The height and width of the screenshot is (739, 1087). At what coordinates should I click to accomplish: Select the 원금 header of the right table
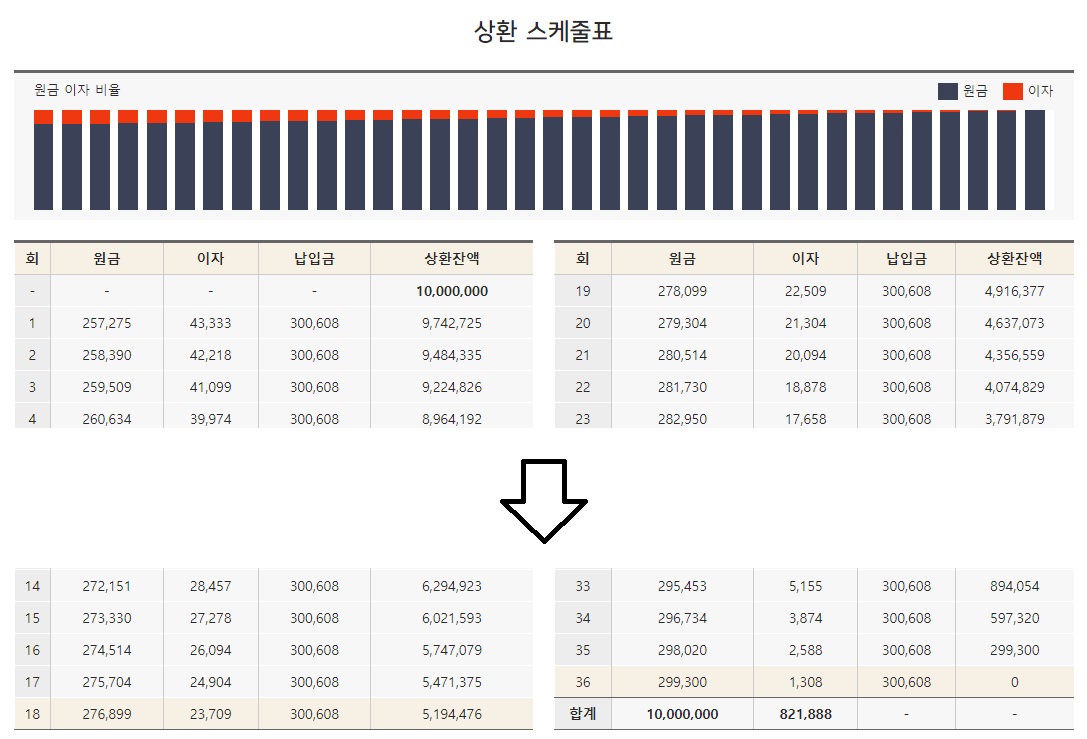[683, 257]
